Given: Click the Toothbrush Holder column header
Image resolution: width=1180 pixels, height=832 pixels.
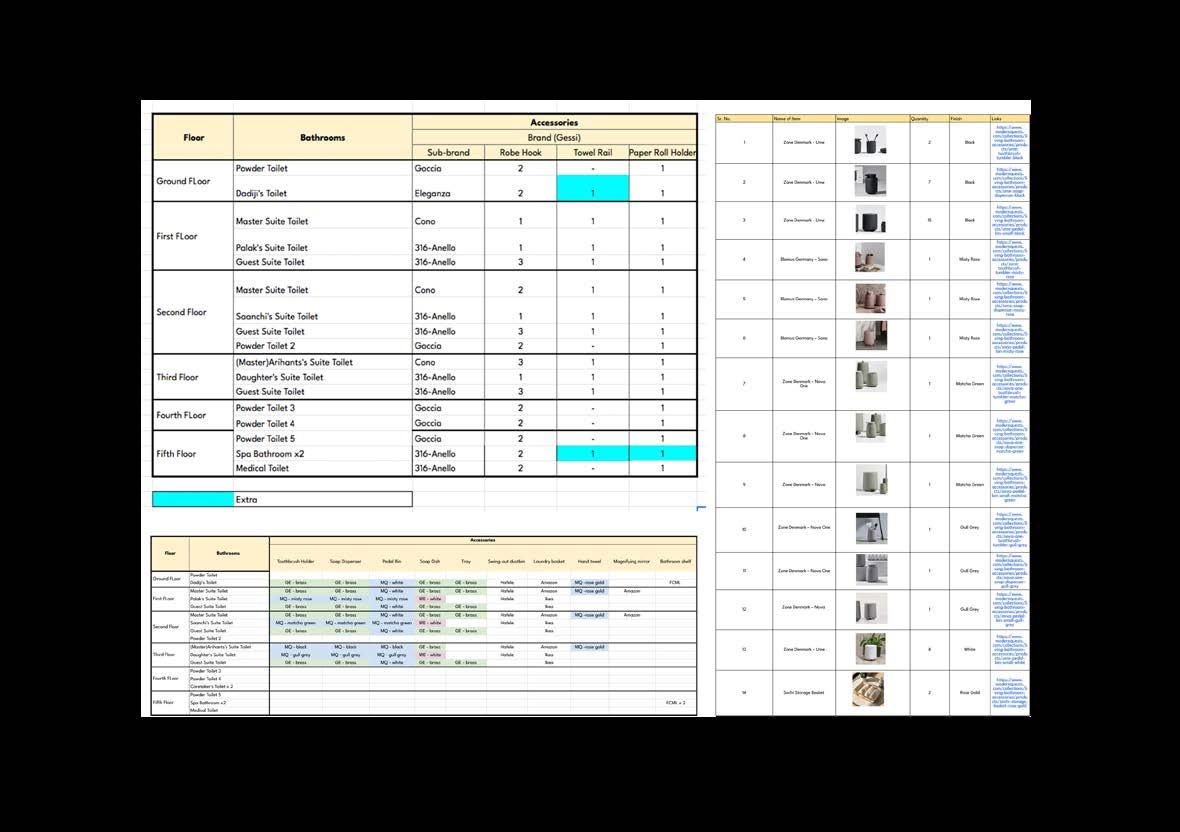Looking at the screenshot, I should [296, 561].
